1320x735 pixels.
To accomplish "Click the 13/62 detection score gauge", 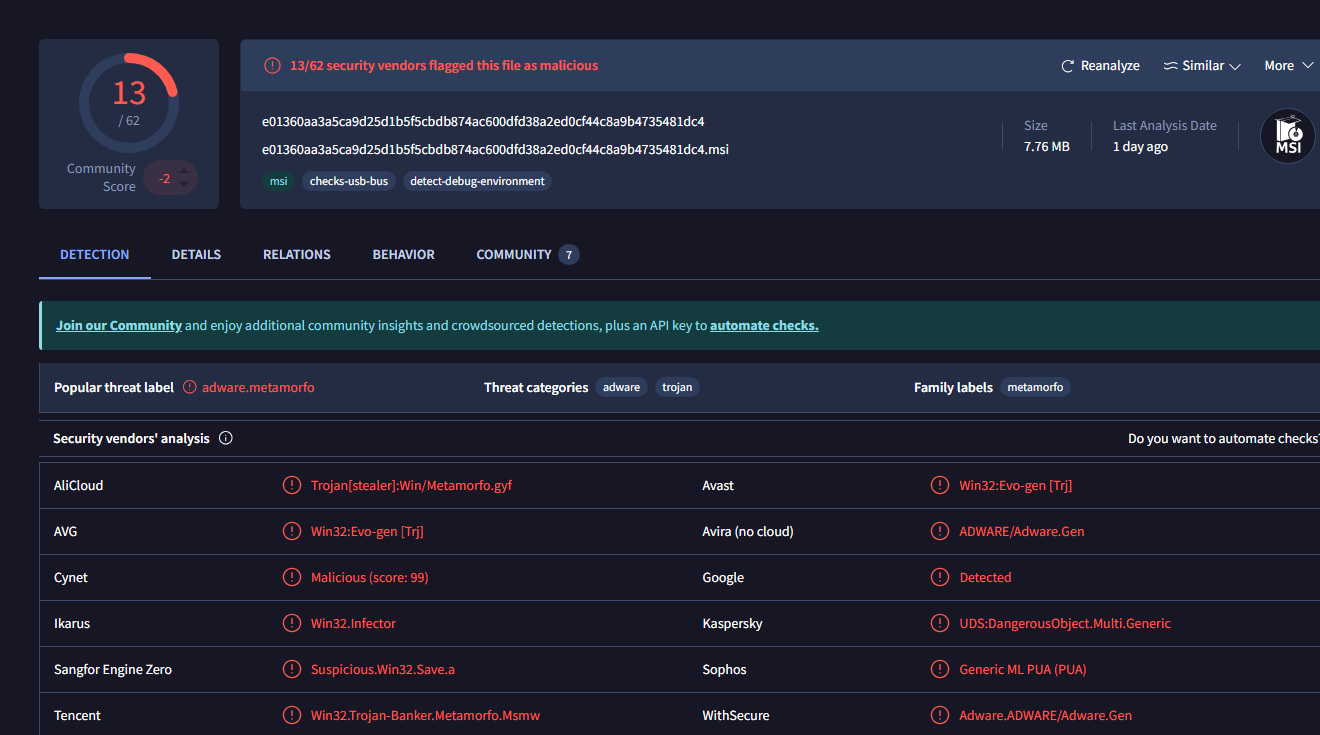I will [x=129, y=102].
